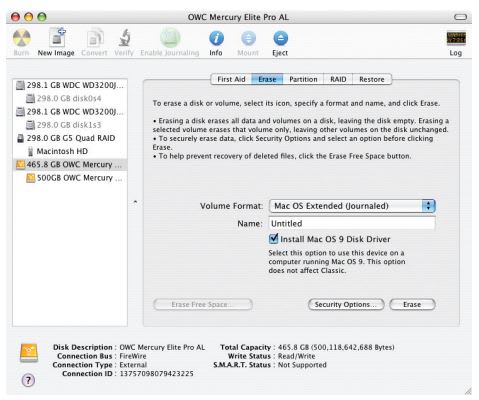Select the first 298.1 GB WDC disk
479x400 pixels.
click(x=70, y=85)
